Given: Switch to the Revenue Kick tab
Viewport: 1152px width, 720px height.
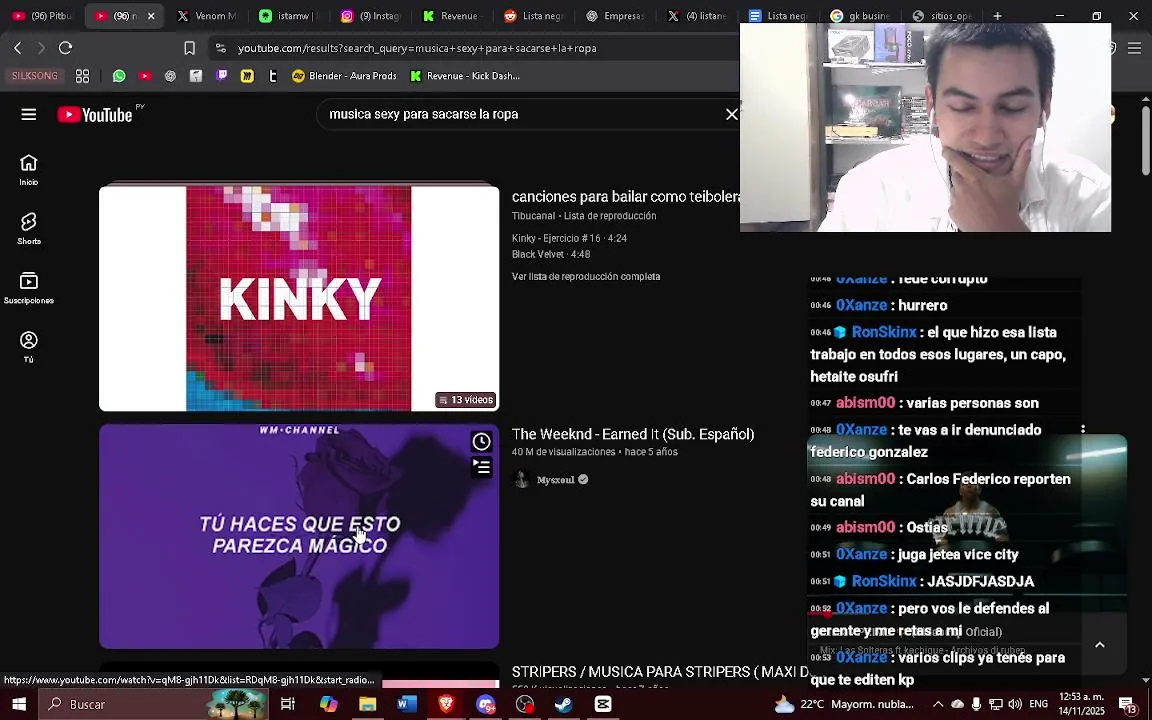Looking at the screenshot, I should pos(453,15).
